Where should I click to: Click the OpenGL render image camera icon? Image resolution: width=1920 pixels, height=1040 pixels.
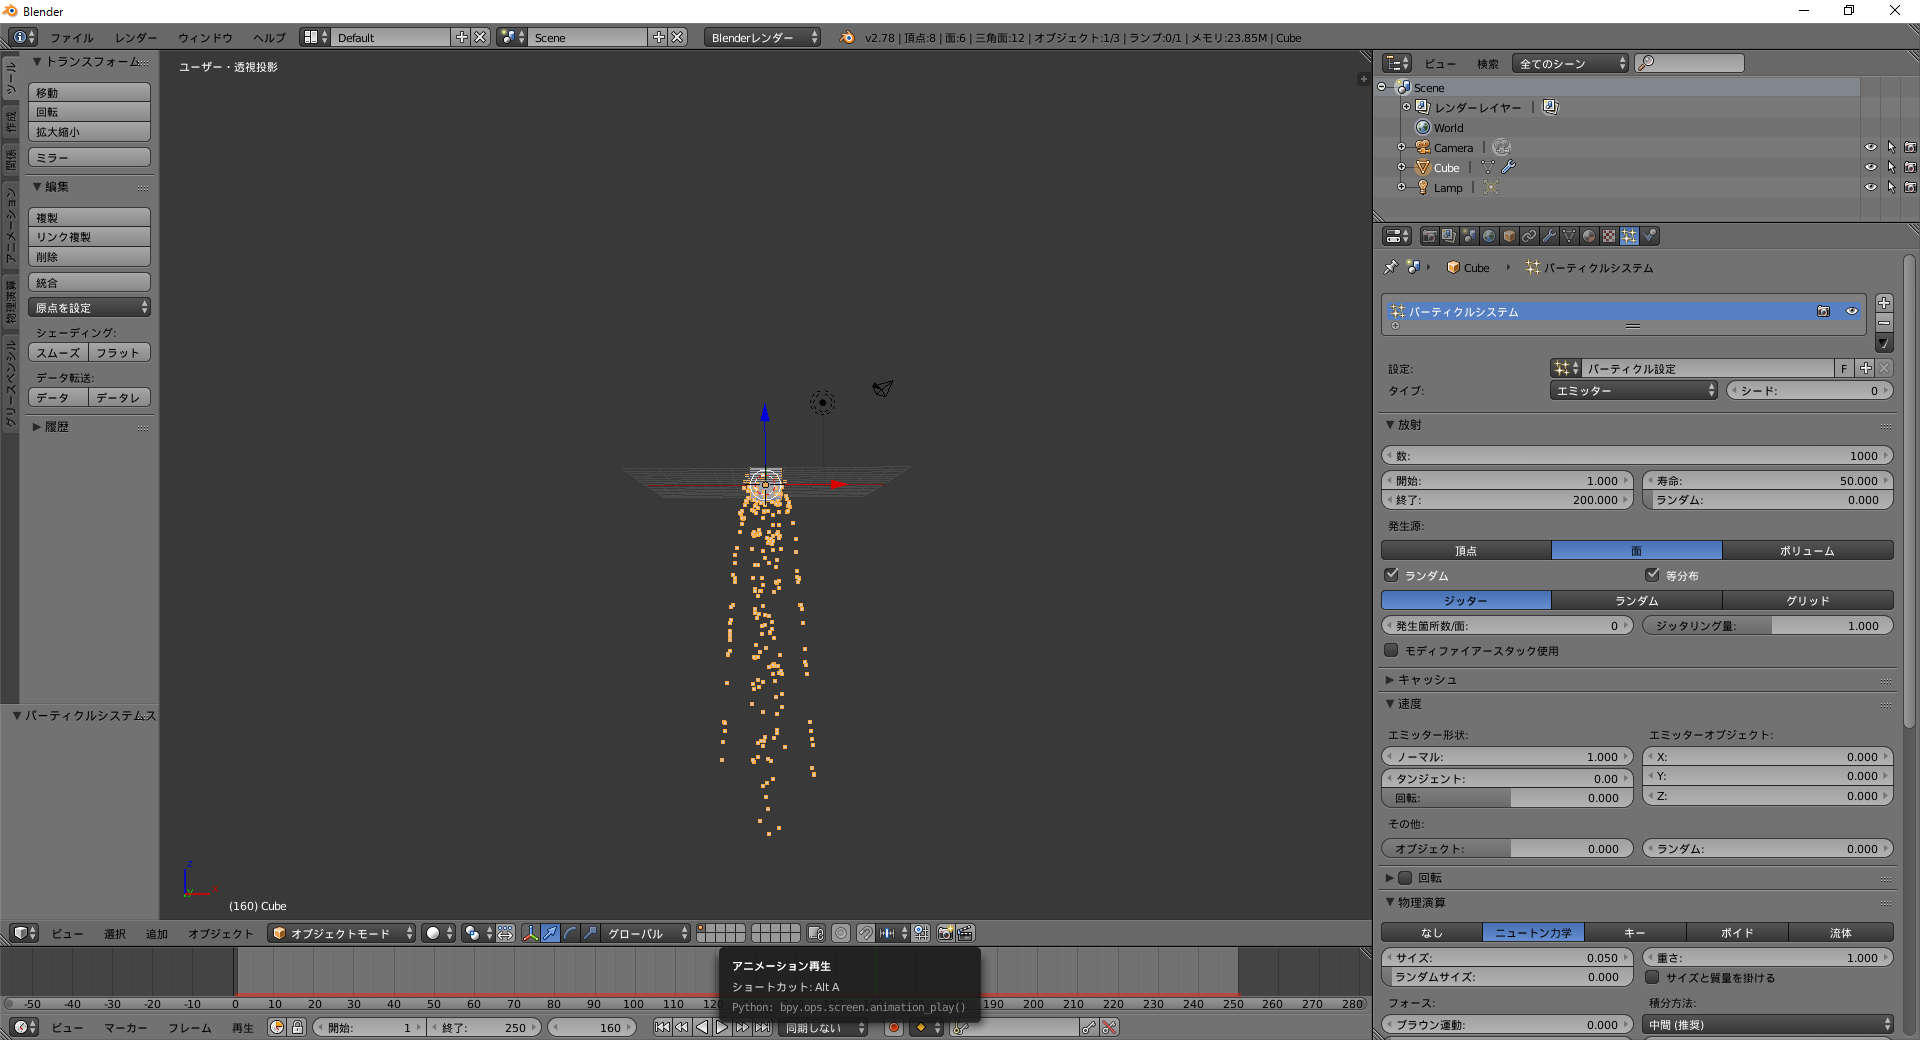click(945, 933)
